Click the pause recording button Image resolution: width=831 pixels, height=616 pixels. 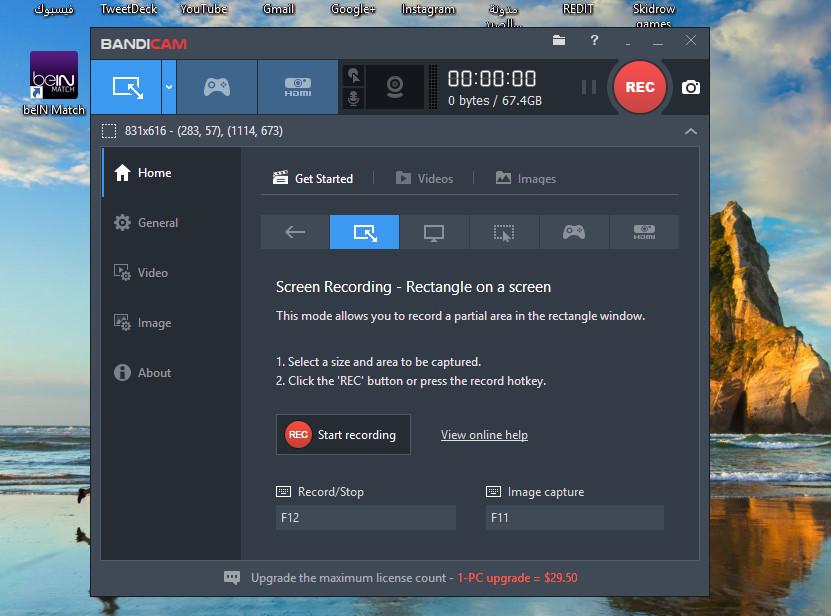click(588, 87)
